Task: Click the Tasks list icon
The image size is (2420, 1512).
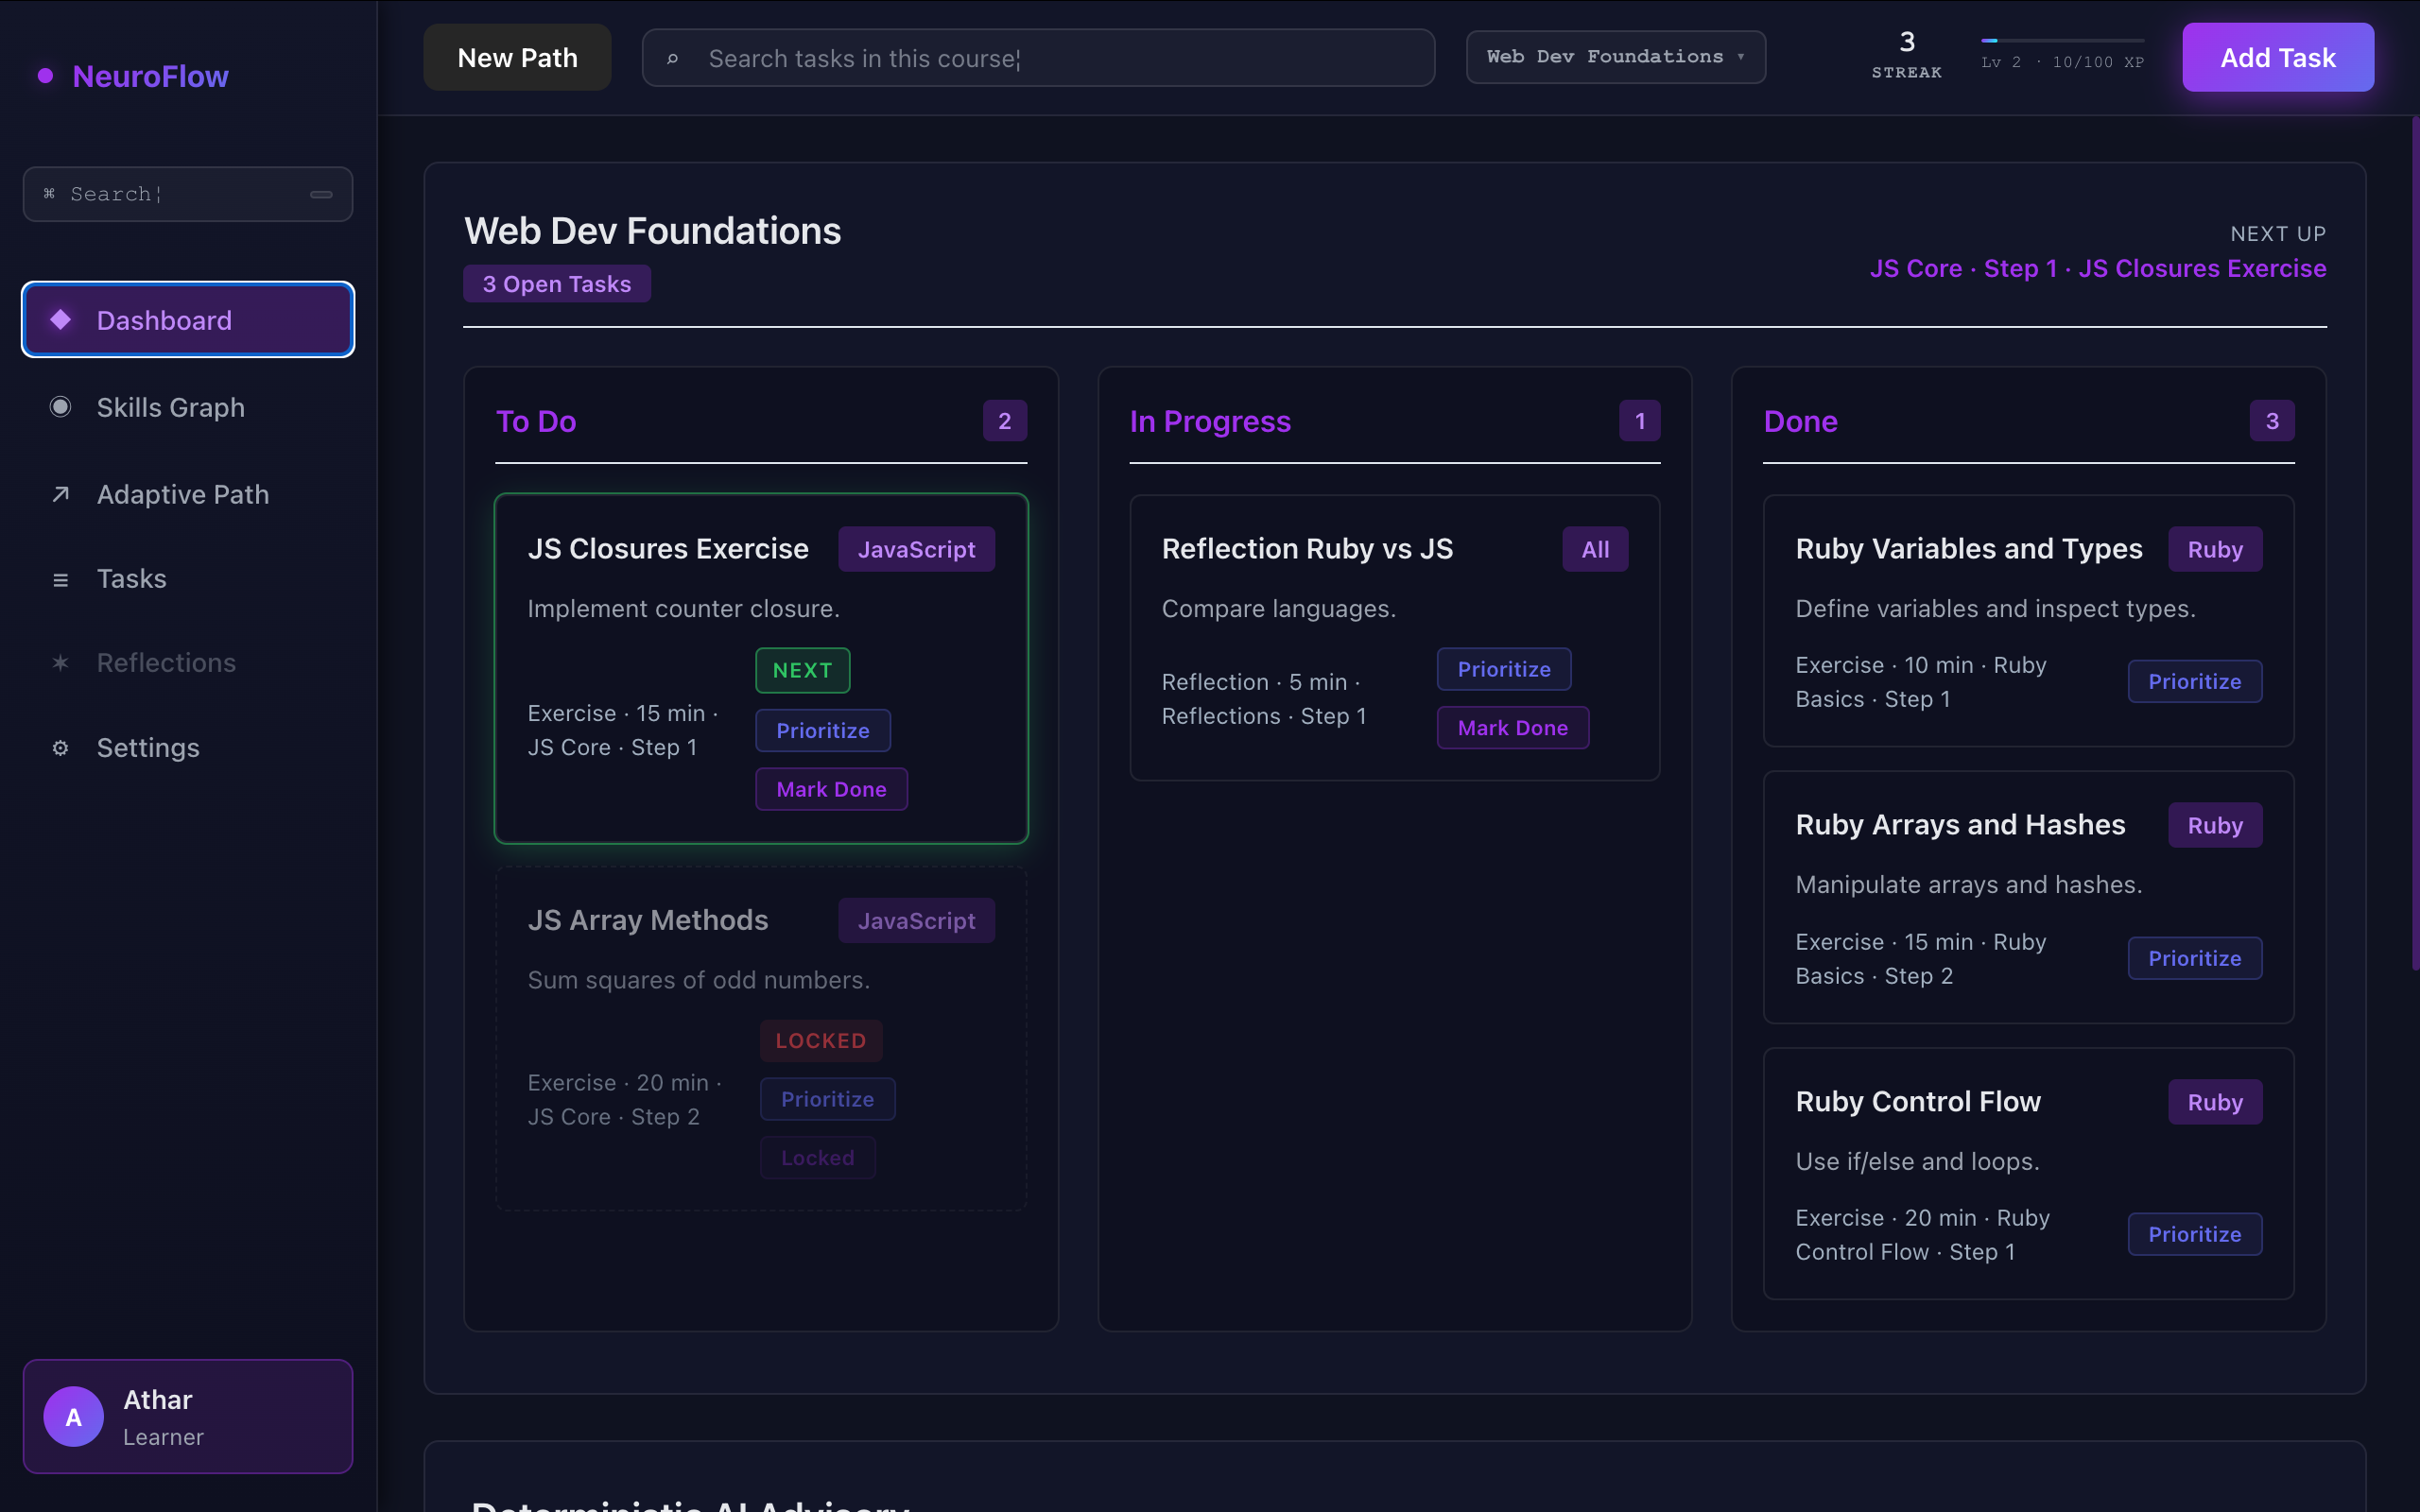Action: click(x=60, y=579)
